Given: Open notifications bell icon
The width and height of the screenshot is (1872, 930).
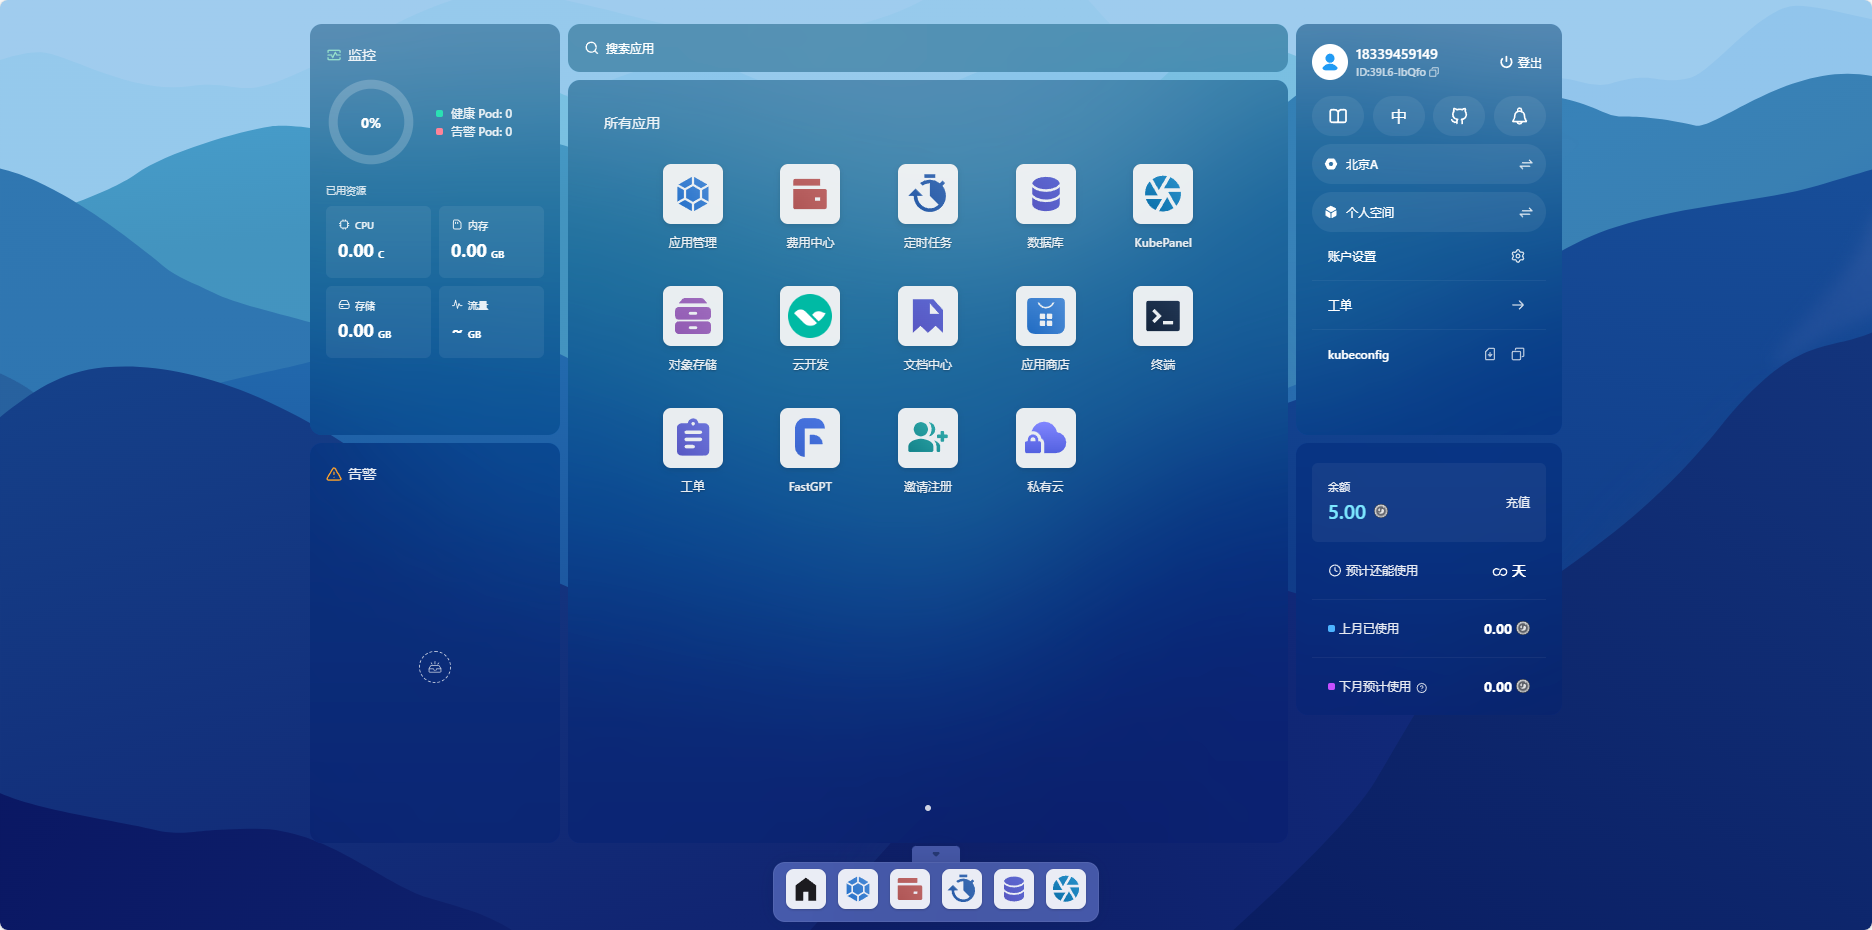Looking at the screenshot, I should pos(1520,116).
